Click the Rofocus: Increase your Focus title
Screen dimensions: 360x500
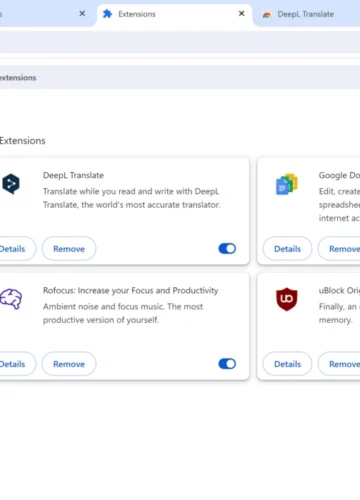click(x=131, y=290)
